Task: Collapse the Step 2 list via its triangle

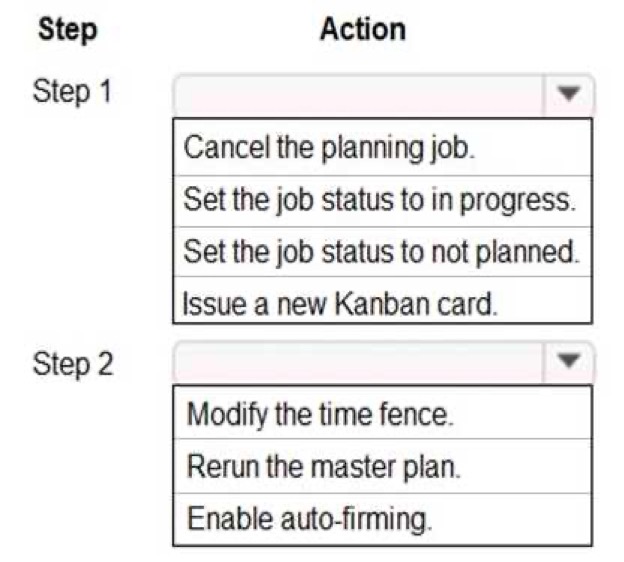Action: click(x=568, y=361)
